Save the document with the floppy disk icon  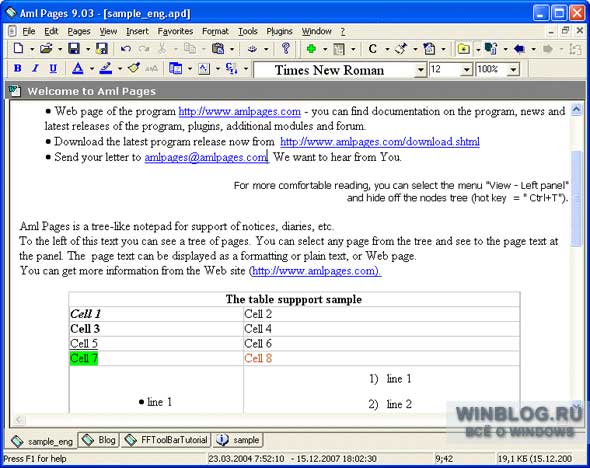pos(74,49)
